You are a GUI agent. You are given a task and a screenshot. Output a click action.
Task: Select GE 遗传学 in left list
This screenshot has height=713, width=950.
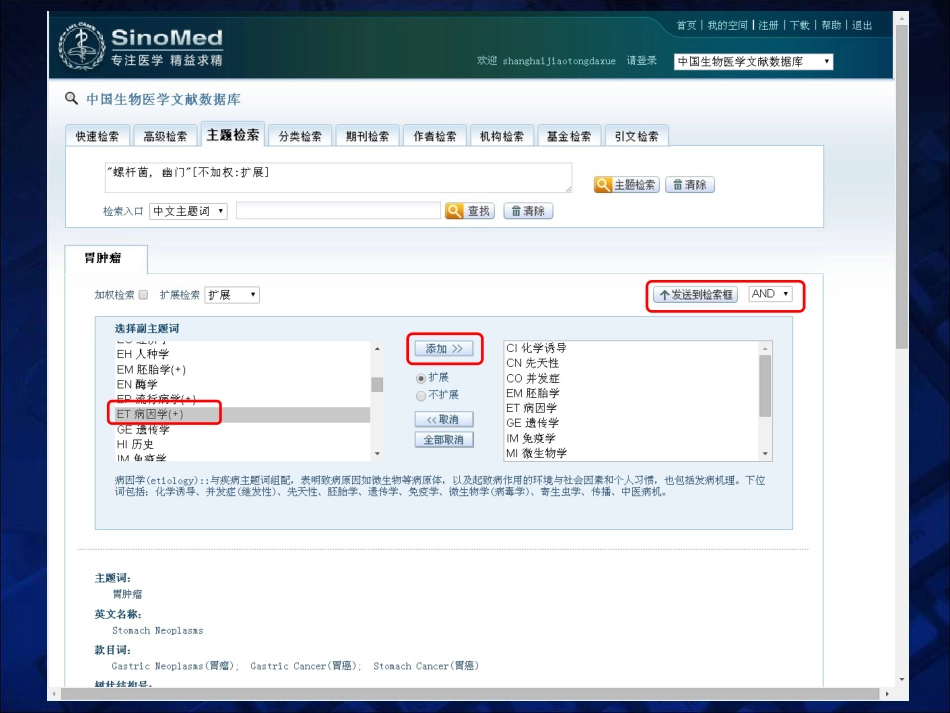[242, 429]
